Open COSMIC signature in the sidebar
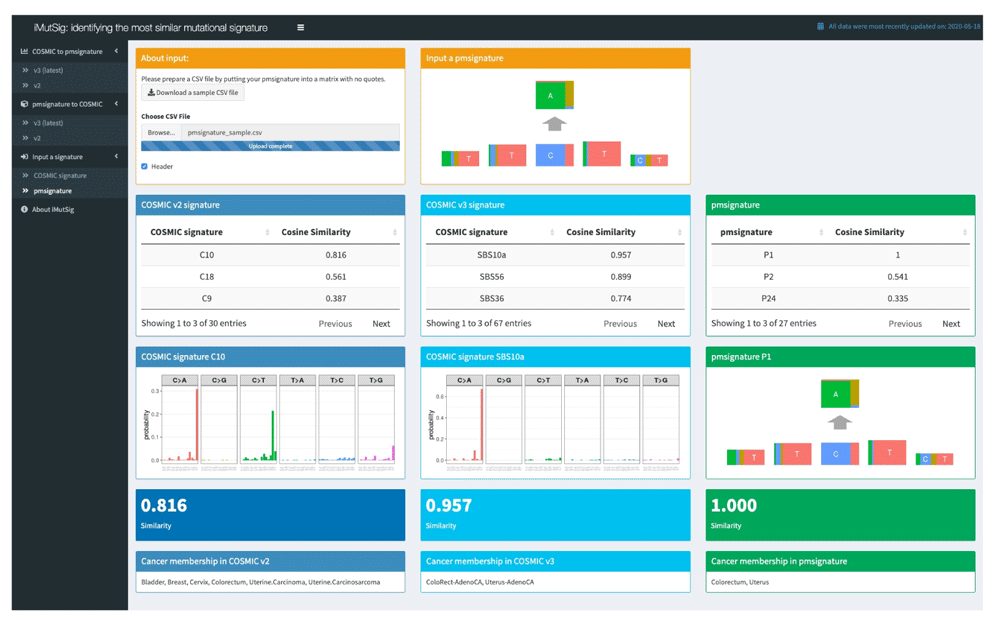The image size is (1000, 630). coord(60,176)
